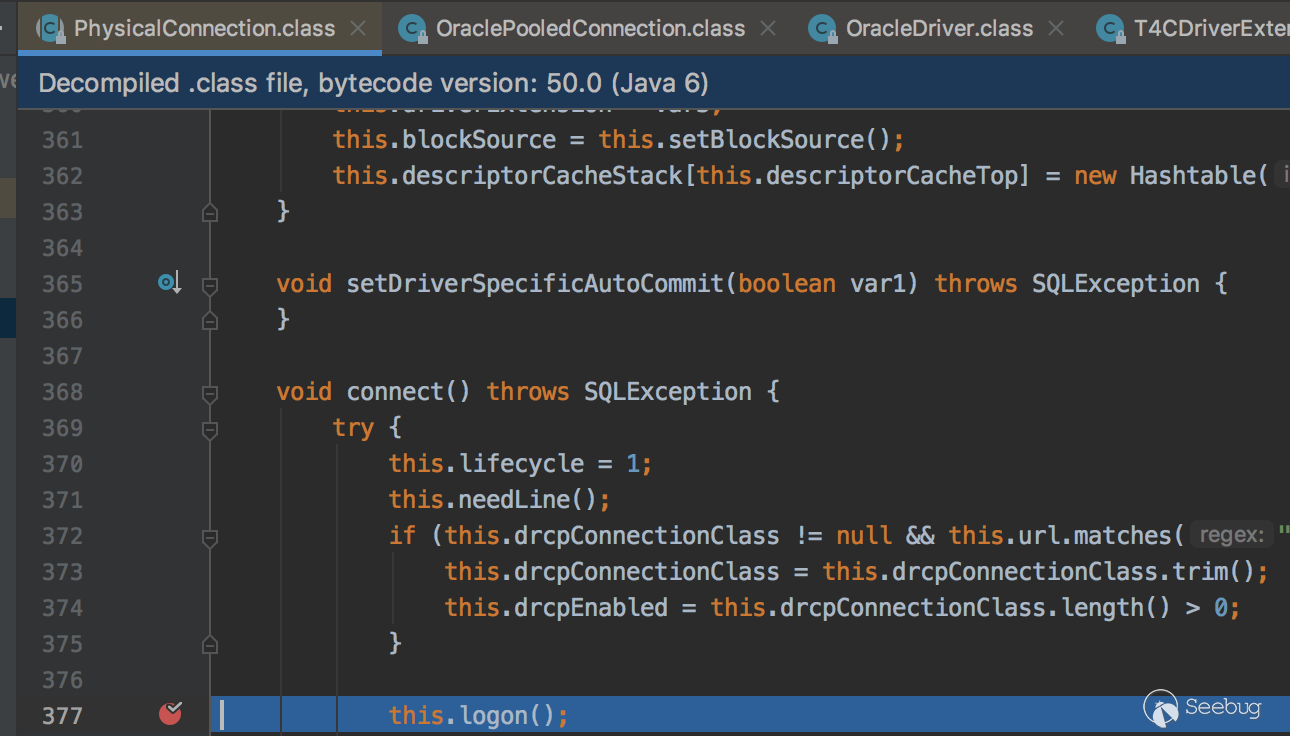Collapse the connect() method at line 368
This screenshot has height=736, width=1290.
point(210,393)
